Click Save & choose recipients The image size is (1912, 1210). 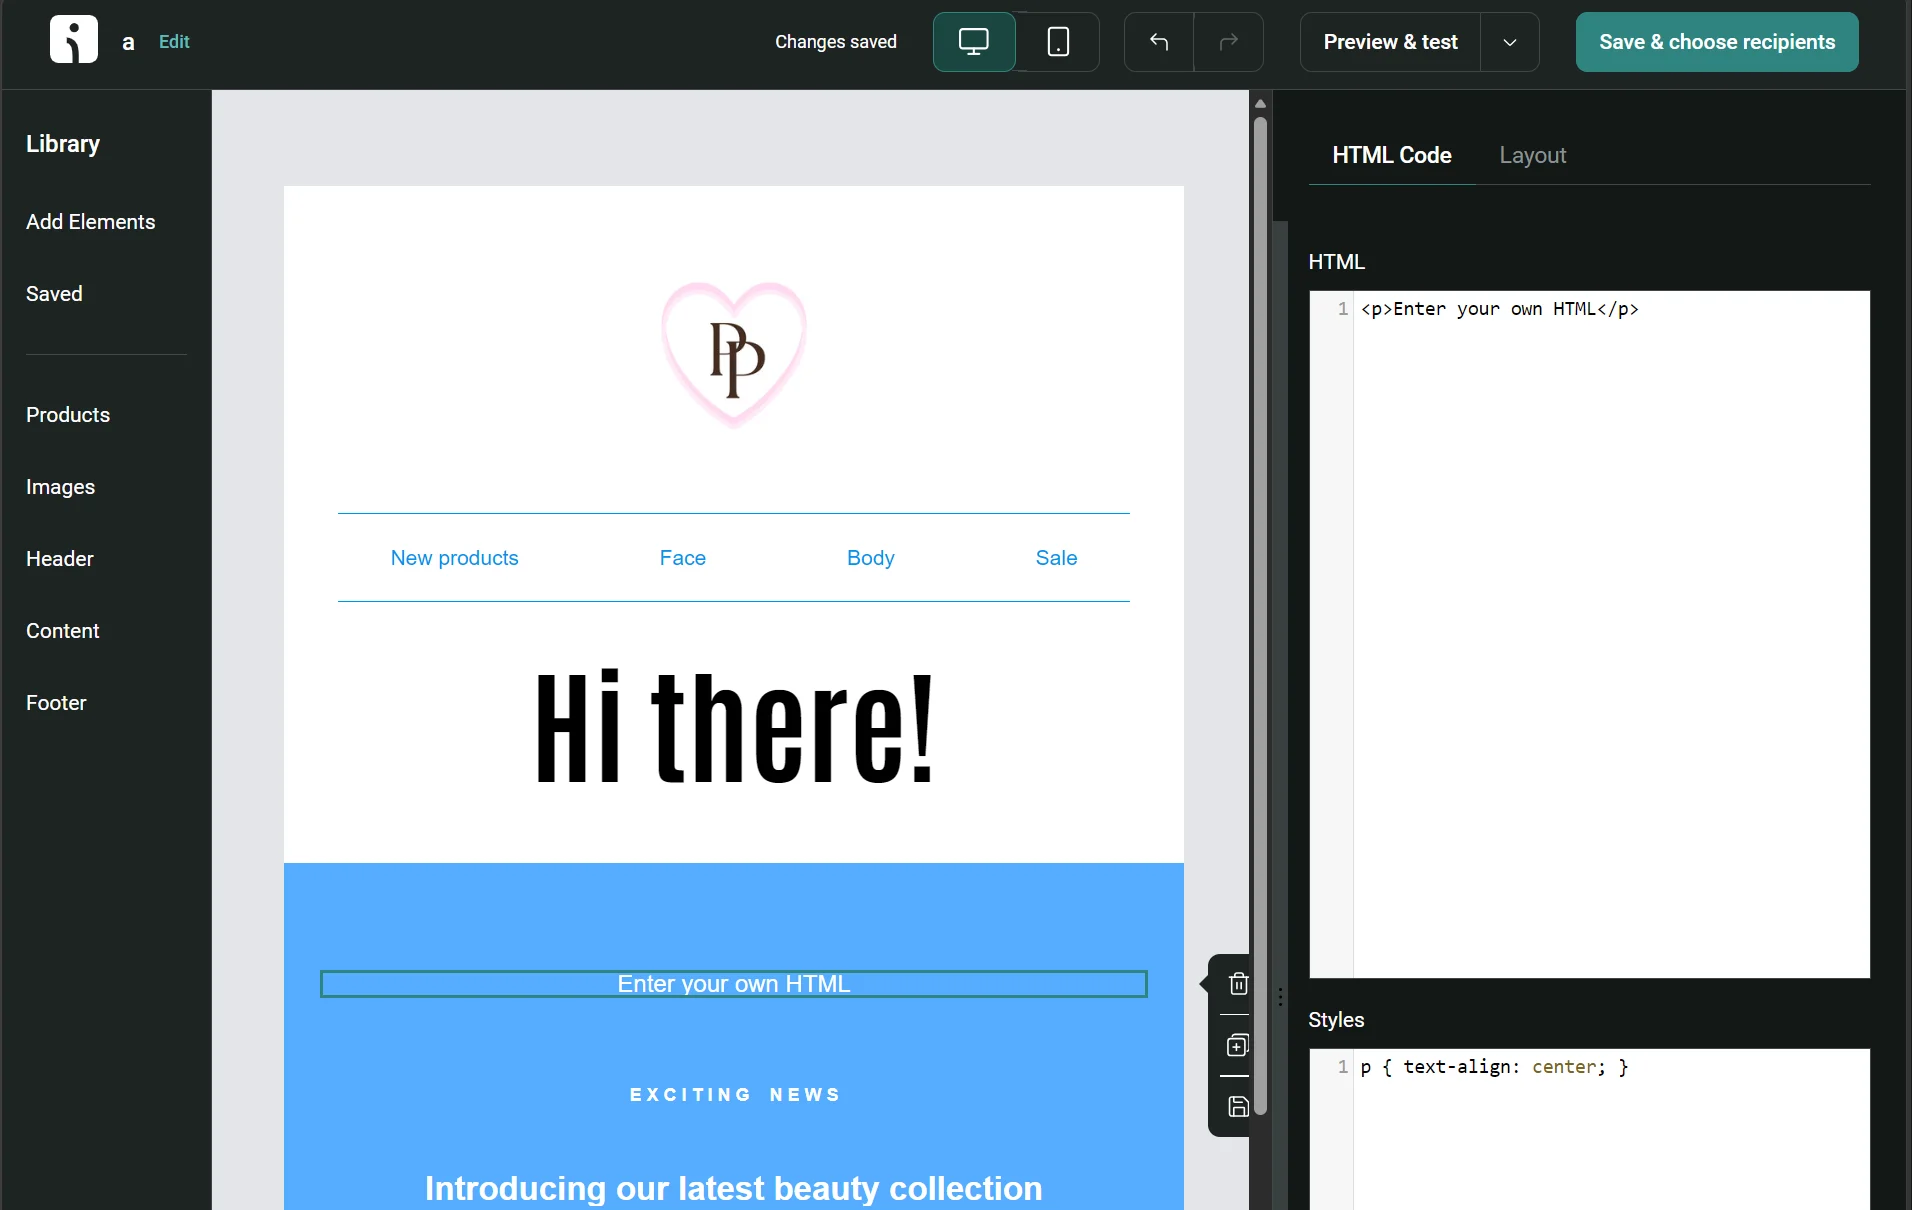click(x=1717, y=42)
